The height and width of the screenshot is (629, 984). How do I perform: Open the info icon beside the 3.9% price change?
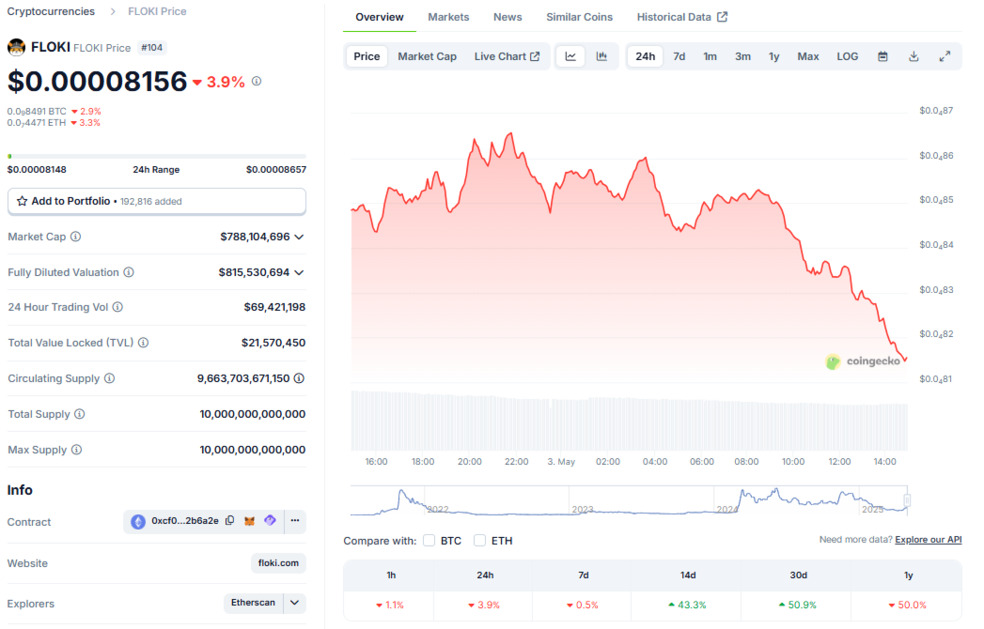pos(257,81)
